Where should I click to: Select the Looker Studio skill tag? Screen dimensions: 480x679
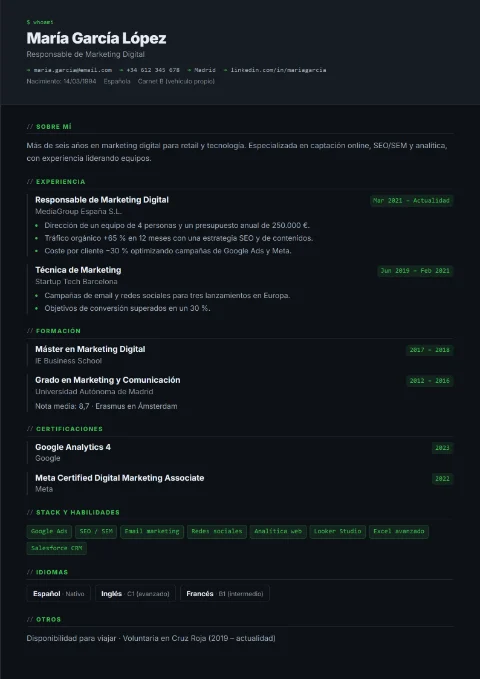tap(337, 532)
